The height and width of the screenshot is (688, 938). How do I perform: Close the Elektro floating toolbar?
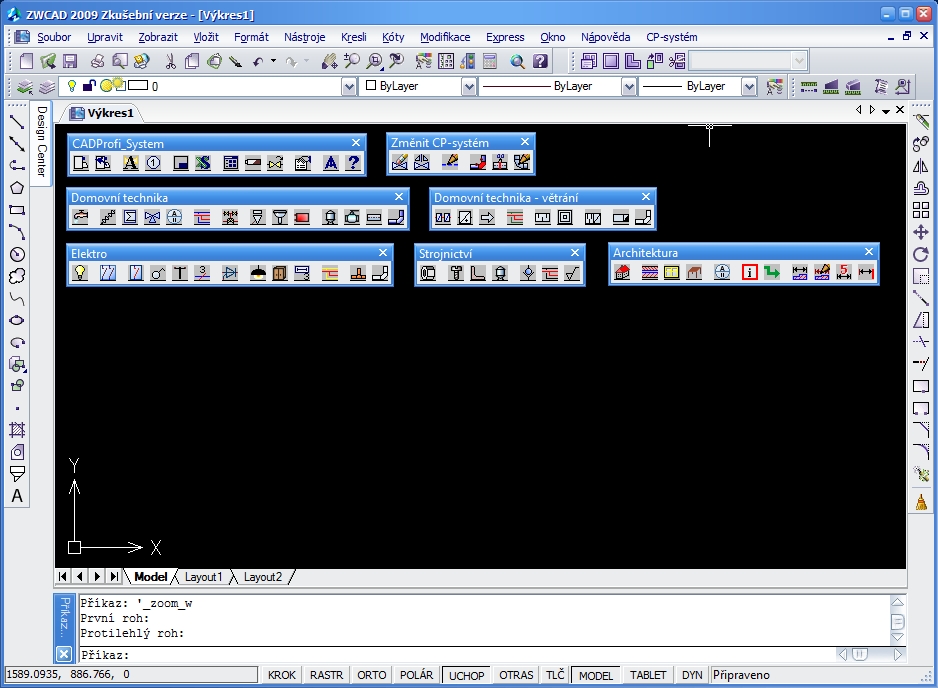pos(383,252)
